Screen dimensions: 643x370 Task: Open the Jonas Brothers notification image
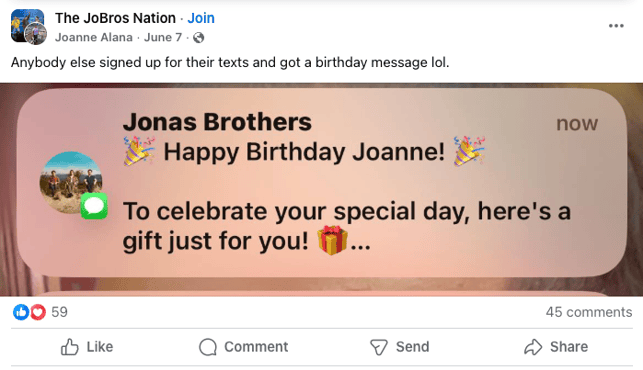tap(322, 190)
